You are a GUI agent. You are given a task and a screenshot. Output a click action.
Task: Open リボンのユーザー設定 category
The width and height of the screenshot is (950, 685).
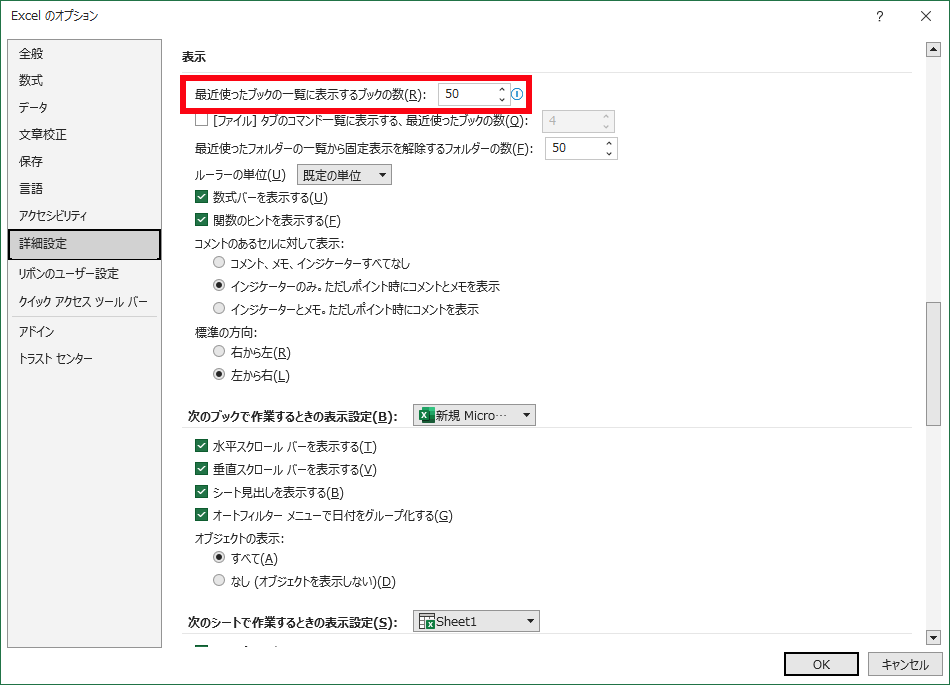84,274
